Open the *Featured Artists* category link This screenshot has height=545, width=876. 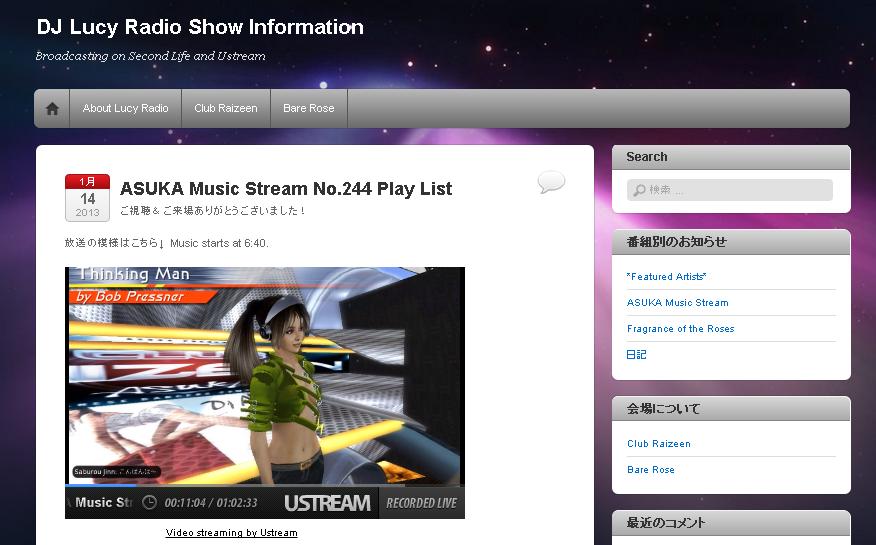pyautogui.click(x=666, y=276)
